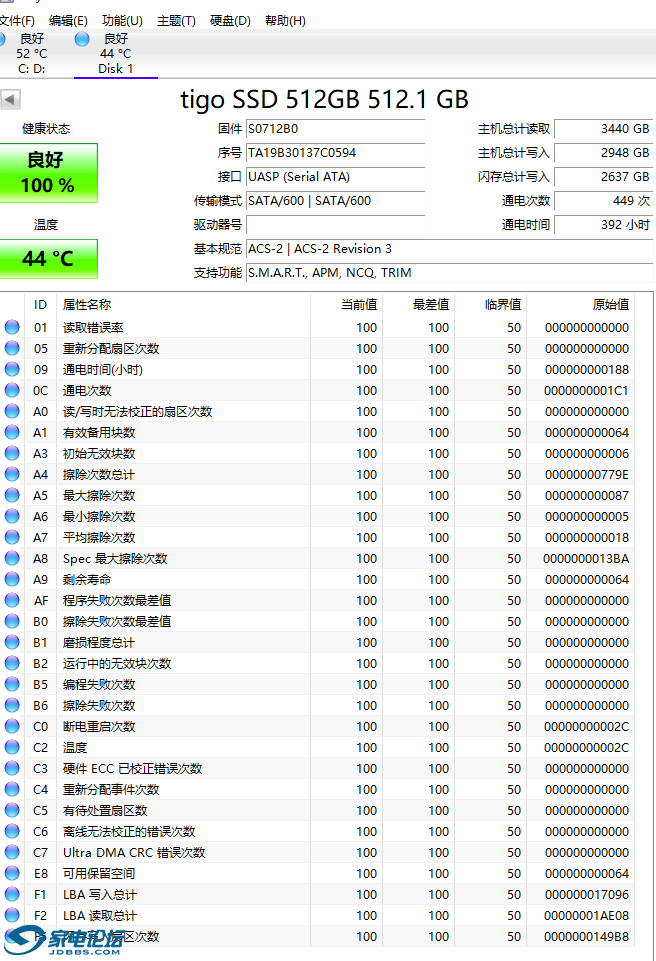The width and height of the screenshot is (656, 961).
Task: Click status orb for B2 运行中的无效块次数
Action: pyautogui.click(x=12, y=663)
